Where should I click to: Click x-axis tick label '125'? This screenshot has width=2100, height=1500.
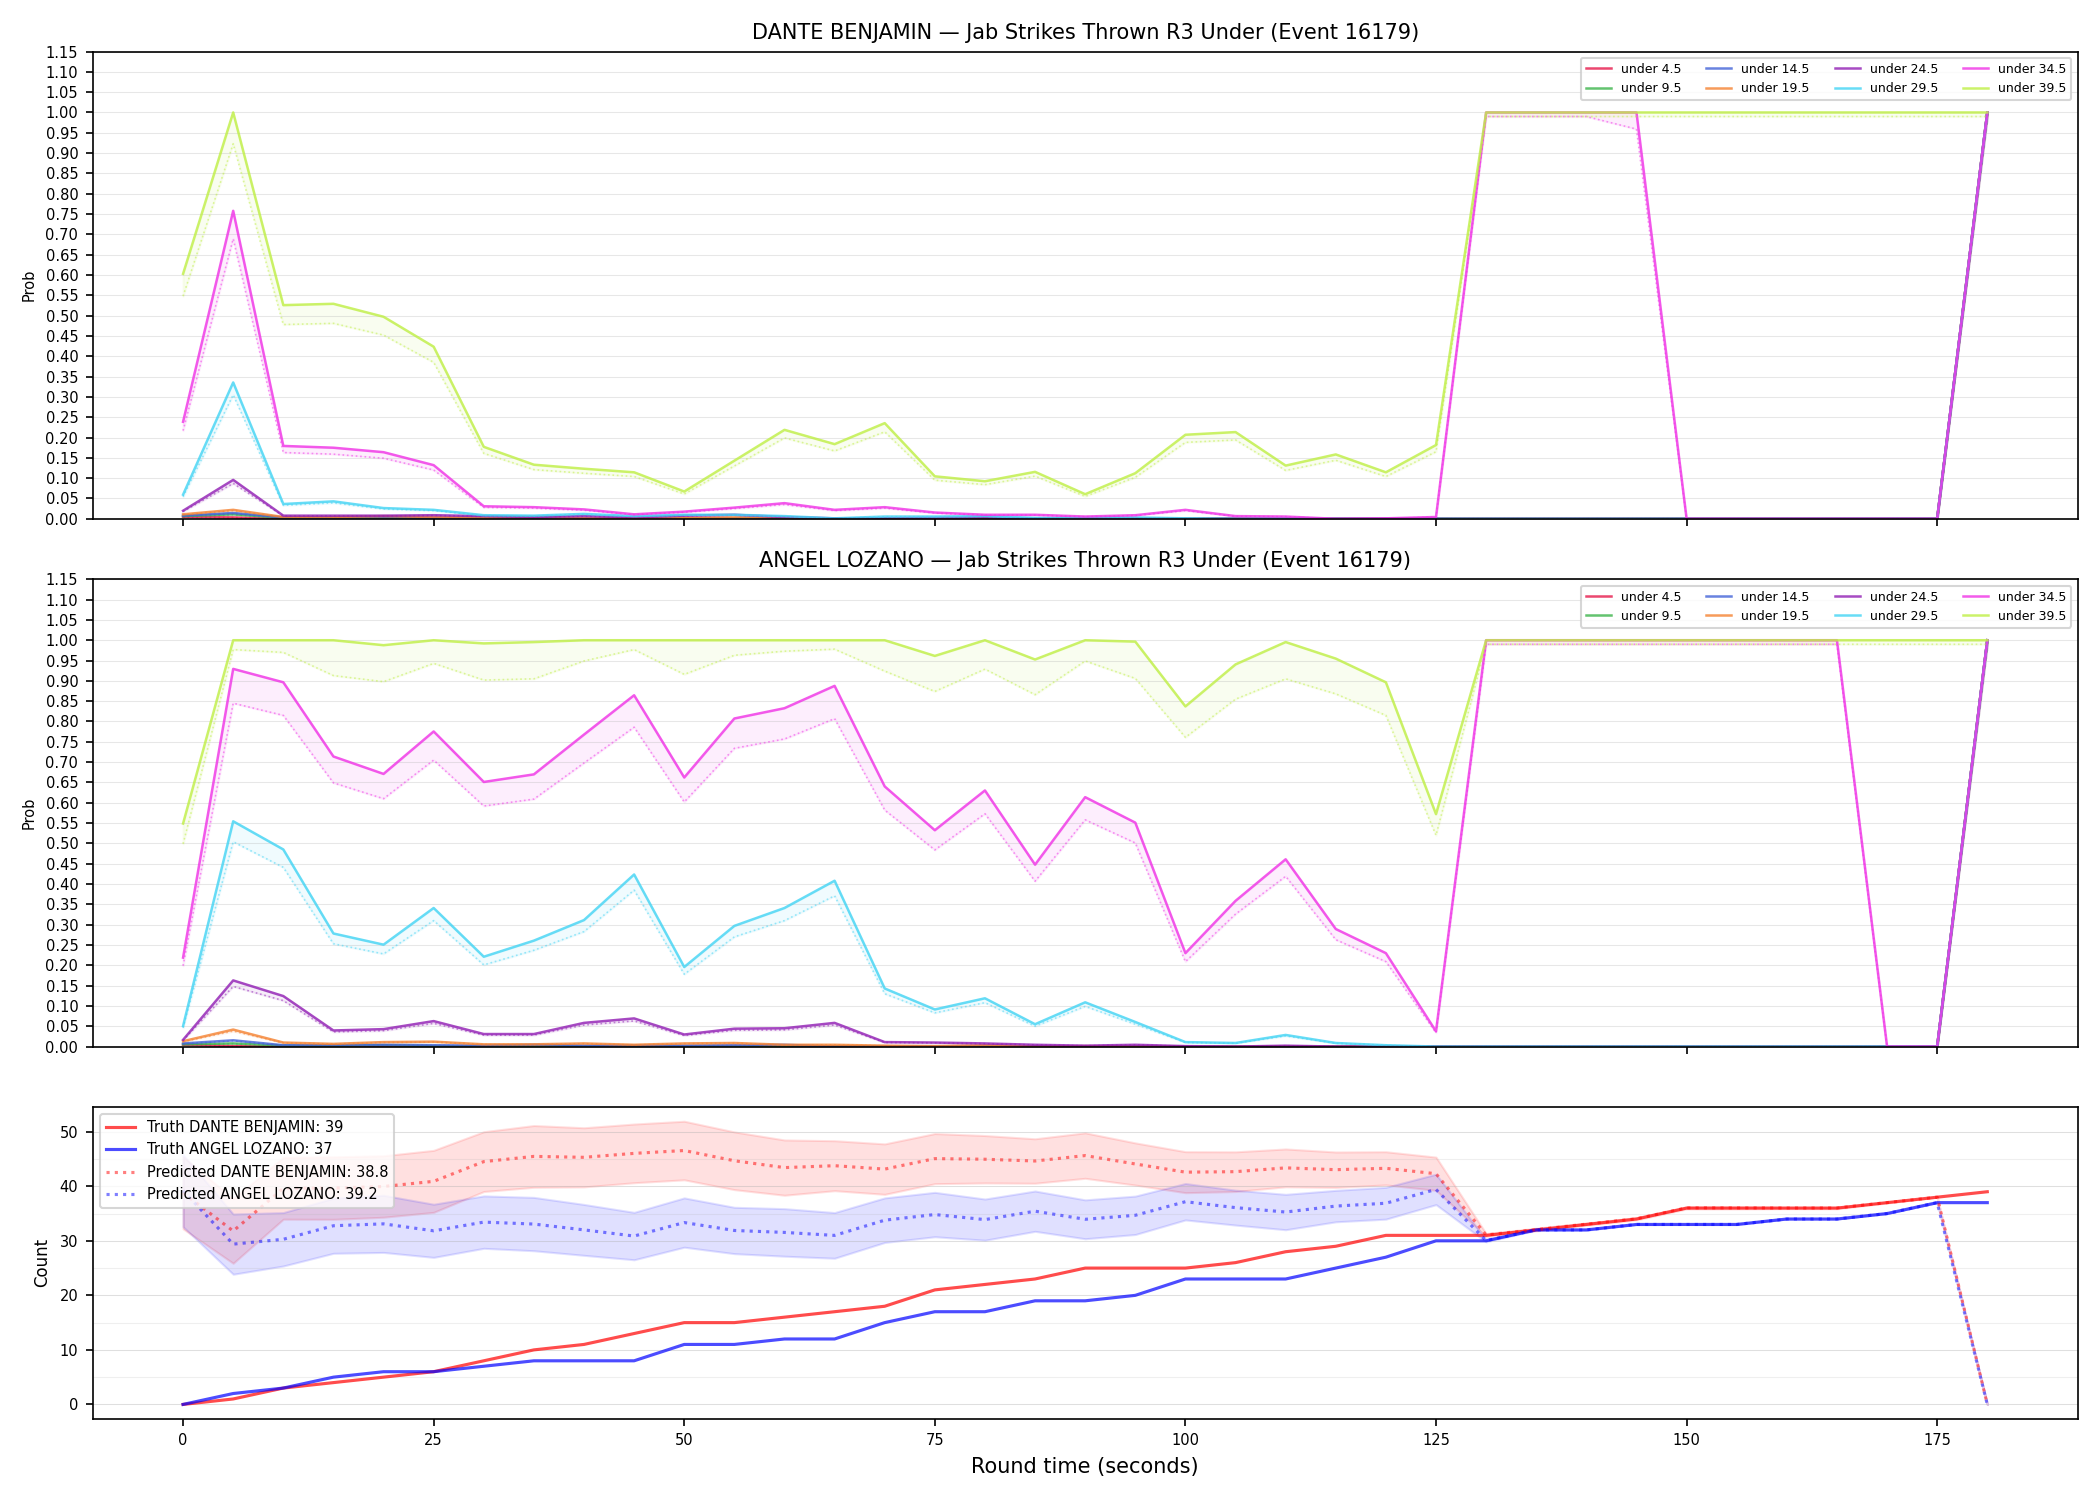point(1436,1440)
